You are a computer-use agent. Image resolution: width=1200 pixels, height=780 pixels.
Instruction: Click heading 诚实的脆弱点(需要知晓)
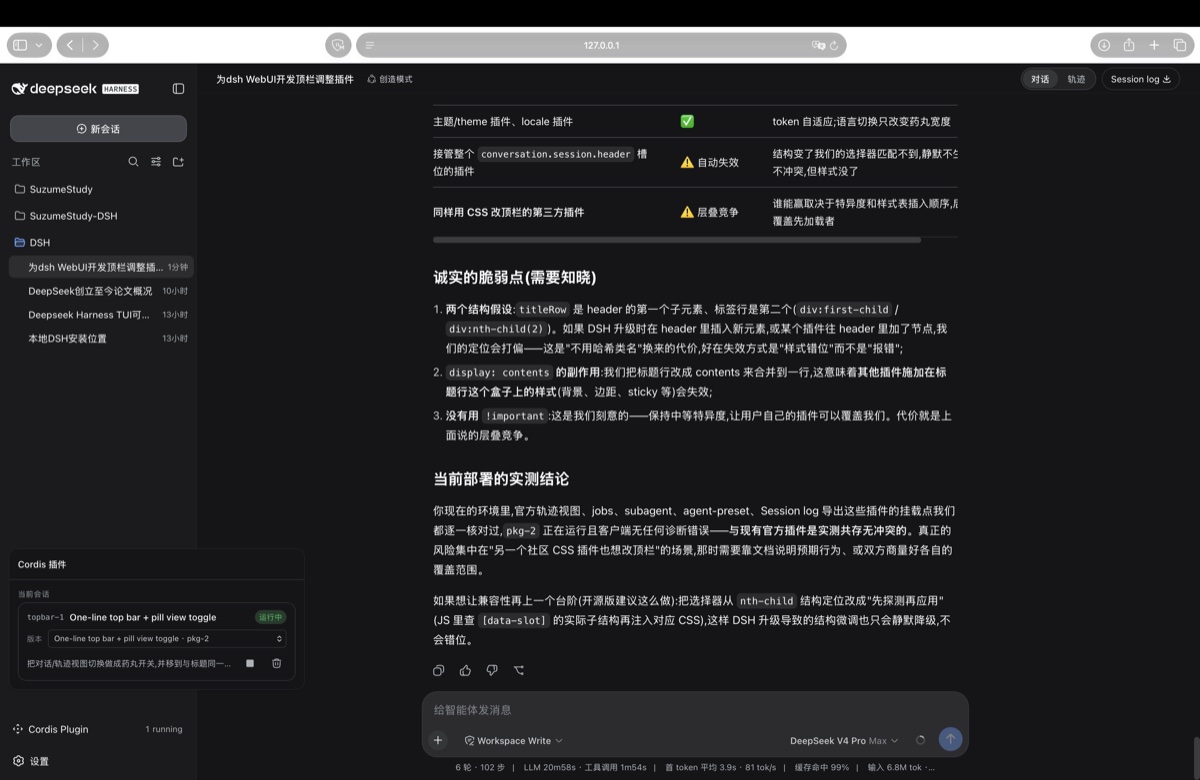click(x=515, y=277)
